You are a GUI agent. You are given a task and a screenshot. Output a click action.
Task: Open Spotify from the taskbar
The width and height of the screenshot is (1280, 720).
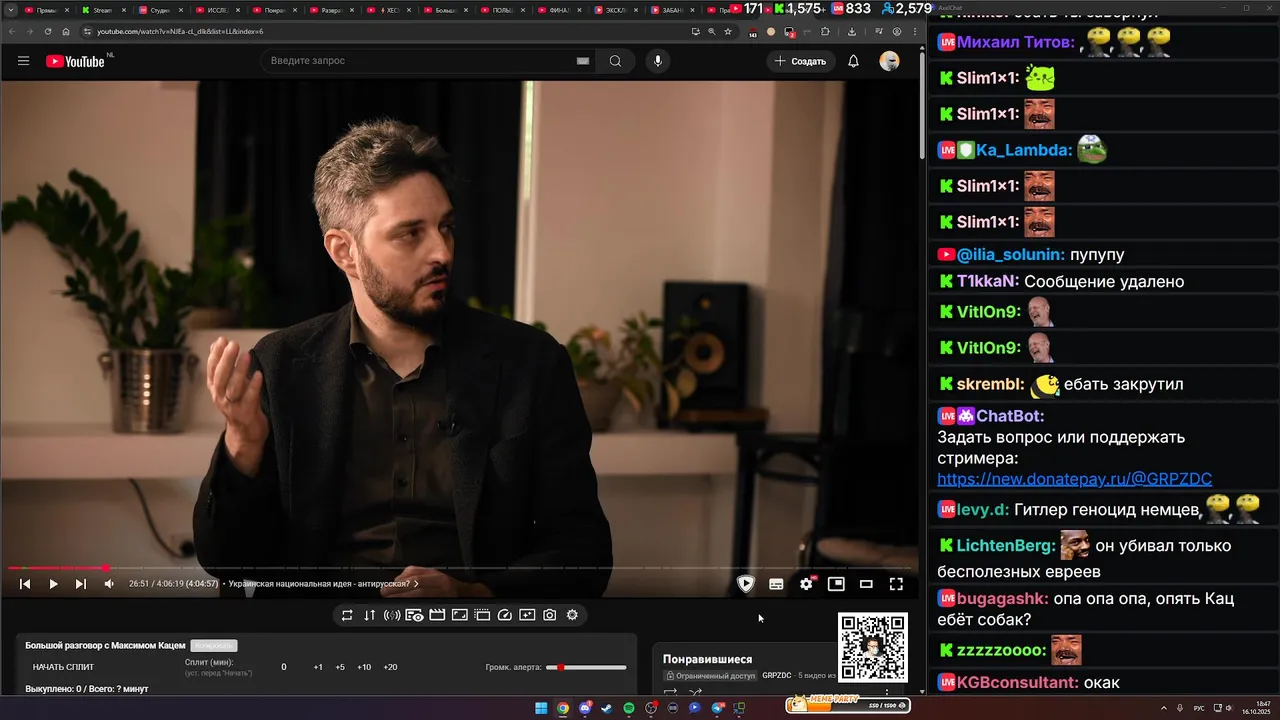pos(629,708)
